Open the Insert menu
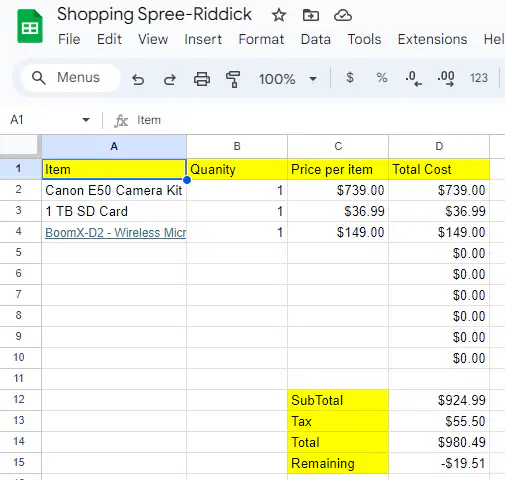Viewport: 505px width, 480px height. click(203, 39)
